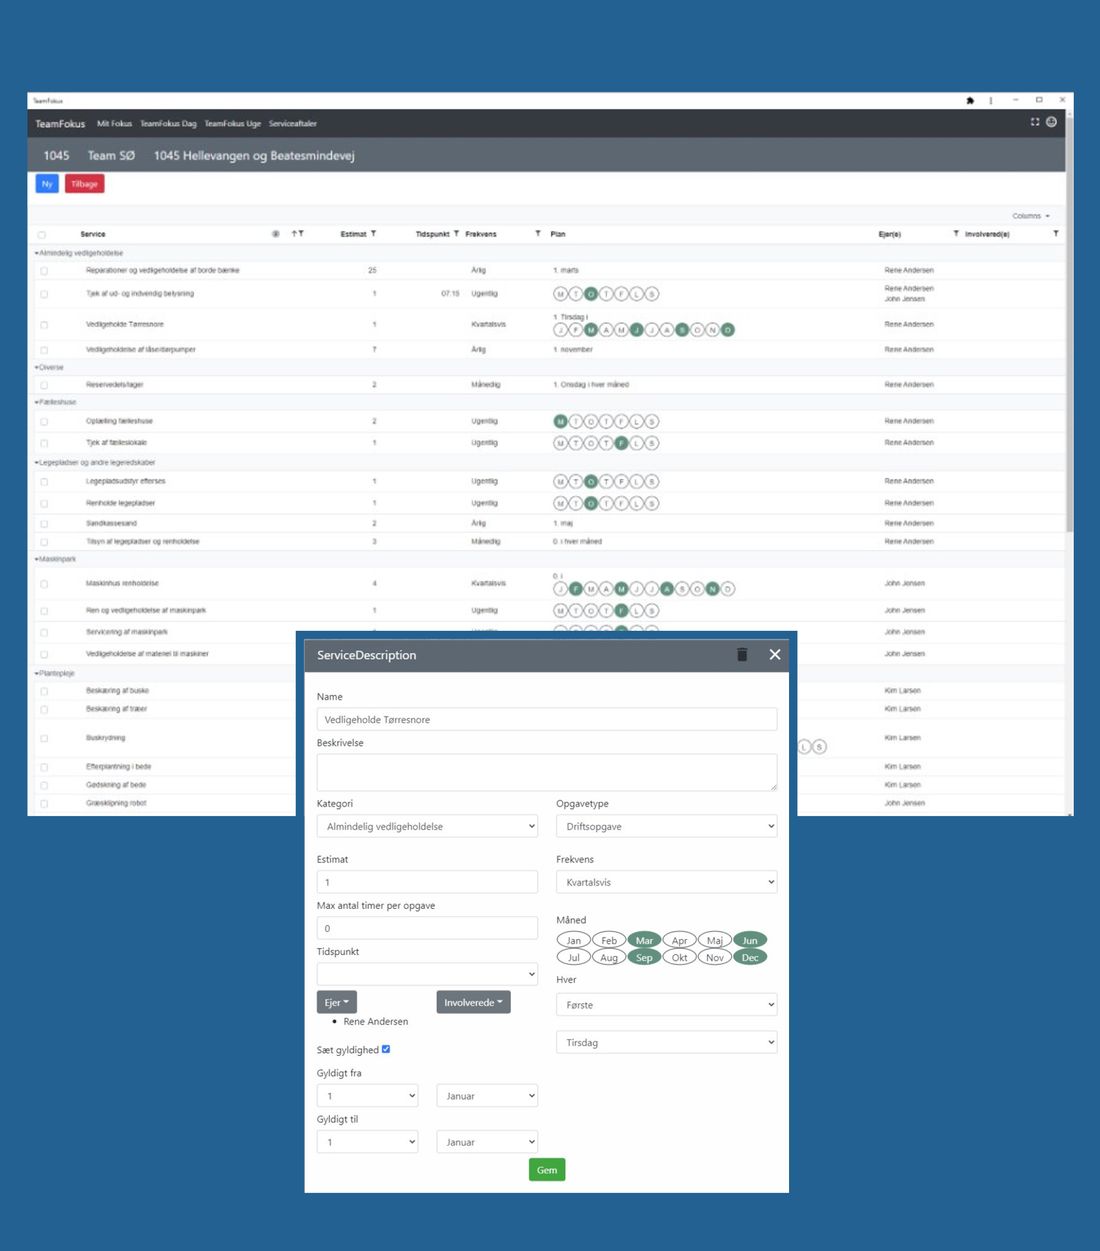Open the Ejer(e) column filter

956,233
